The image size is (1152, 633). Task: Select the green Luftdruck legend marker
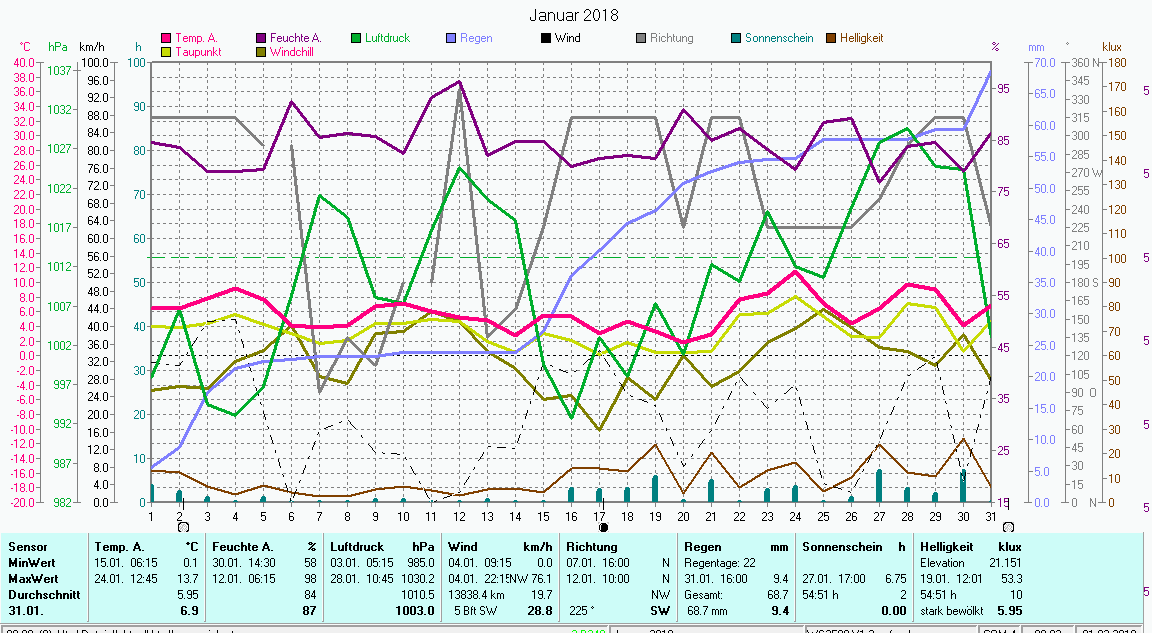[356, 38]
